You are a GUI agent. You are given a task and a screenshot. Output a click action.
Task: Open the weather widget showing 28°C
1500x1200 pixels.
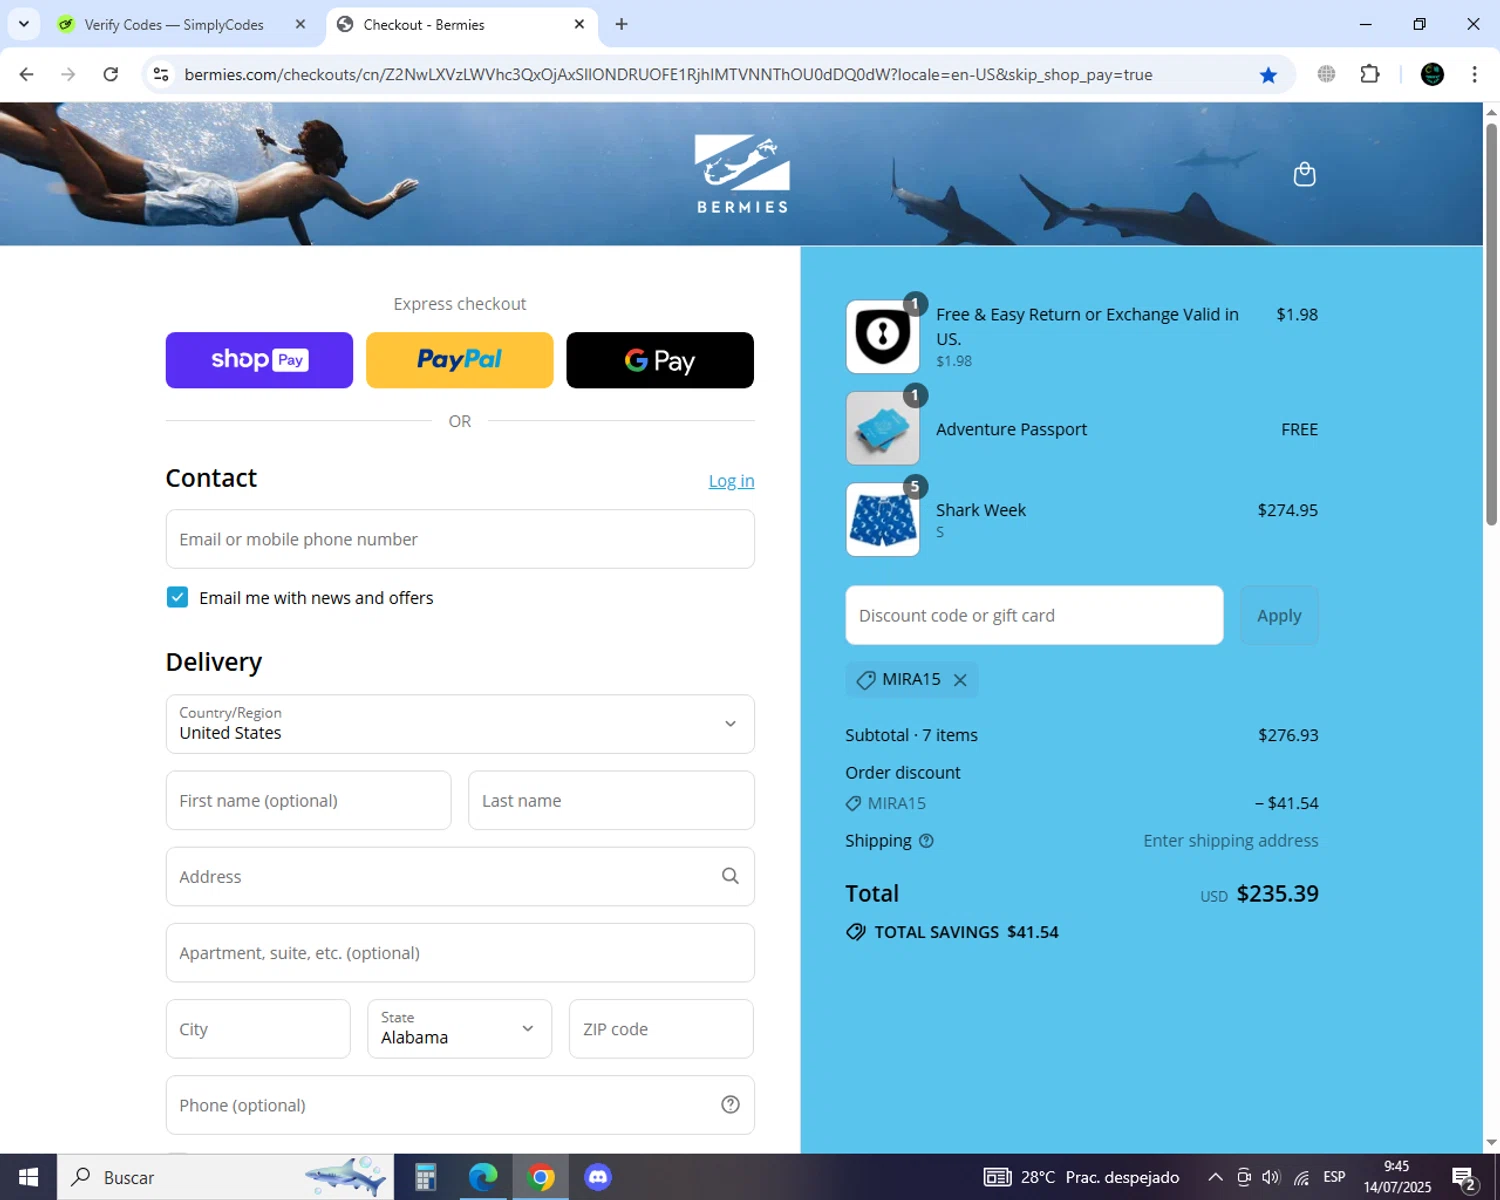click(1081, 1177)
